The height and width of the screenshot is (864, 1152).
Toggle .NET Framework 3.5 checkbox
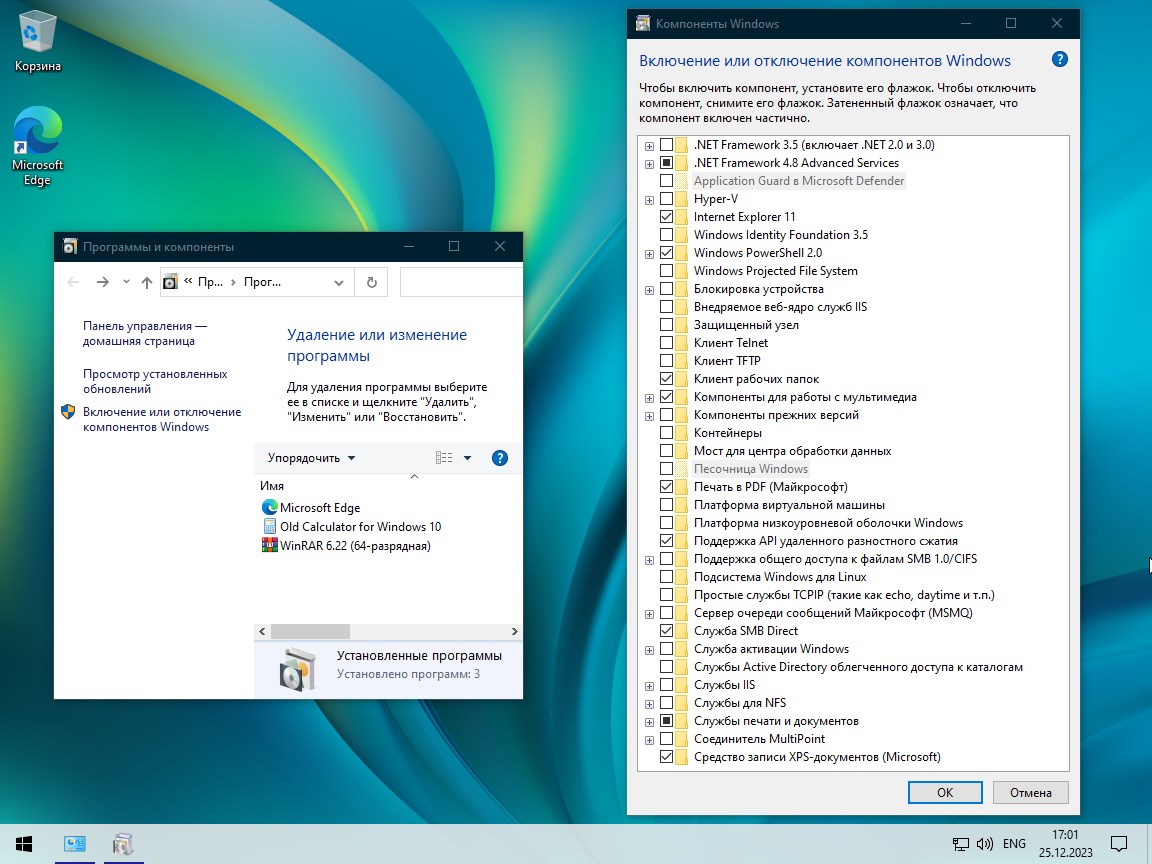(x=666, y=145)
